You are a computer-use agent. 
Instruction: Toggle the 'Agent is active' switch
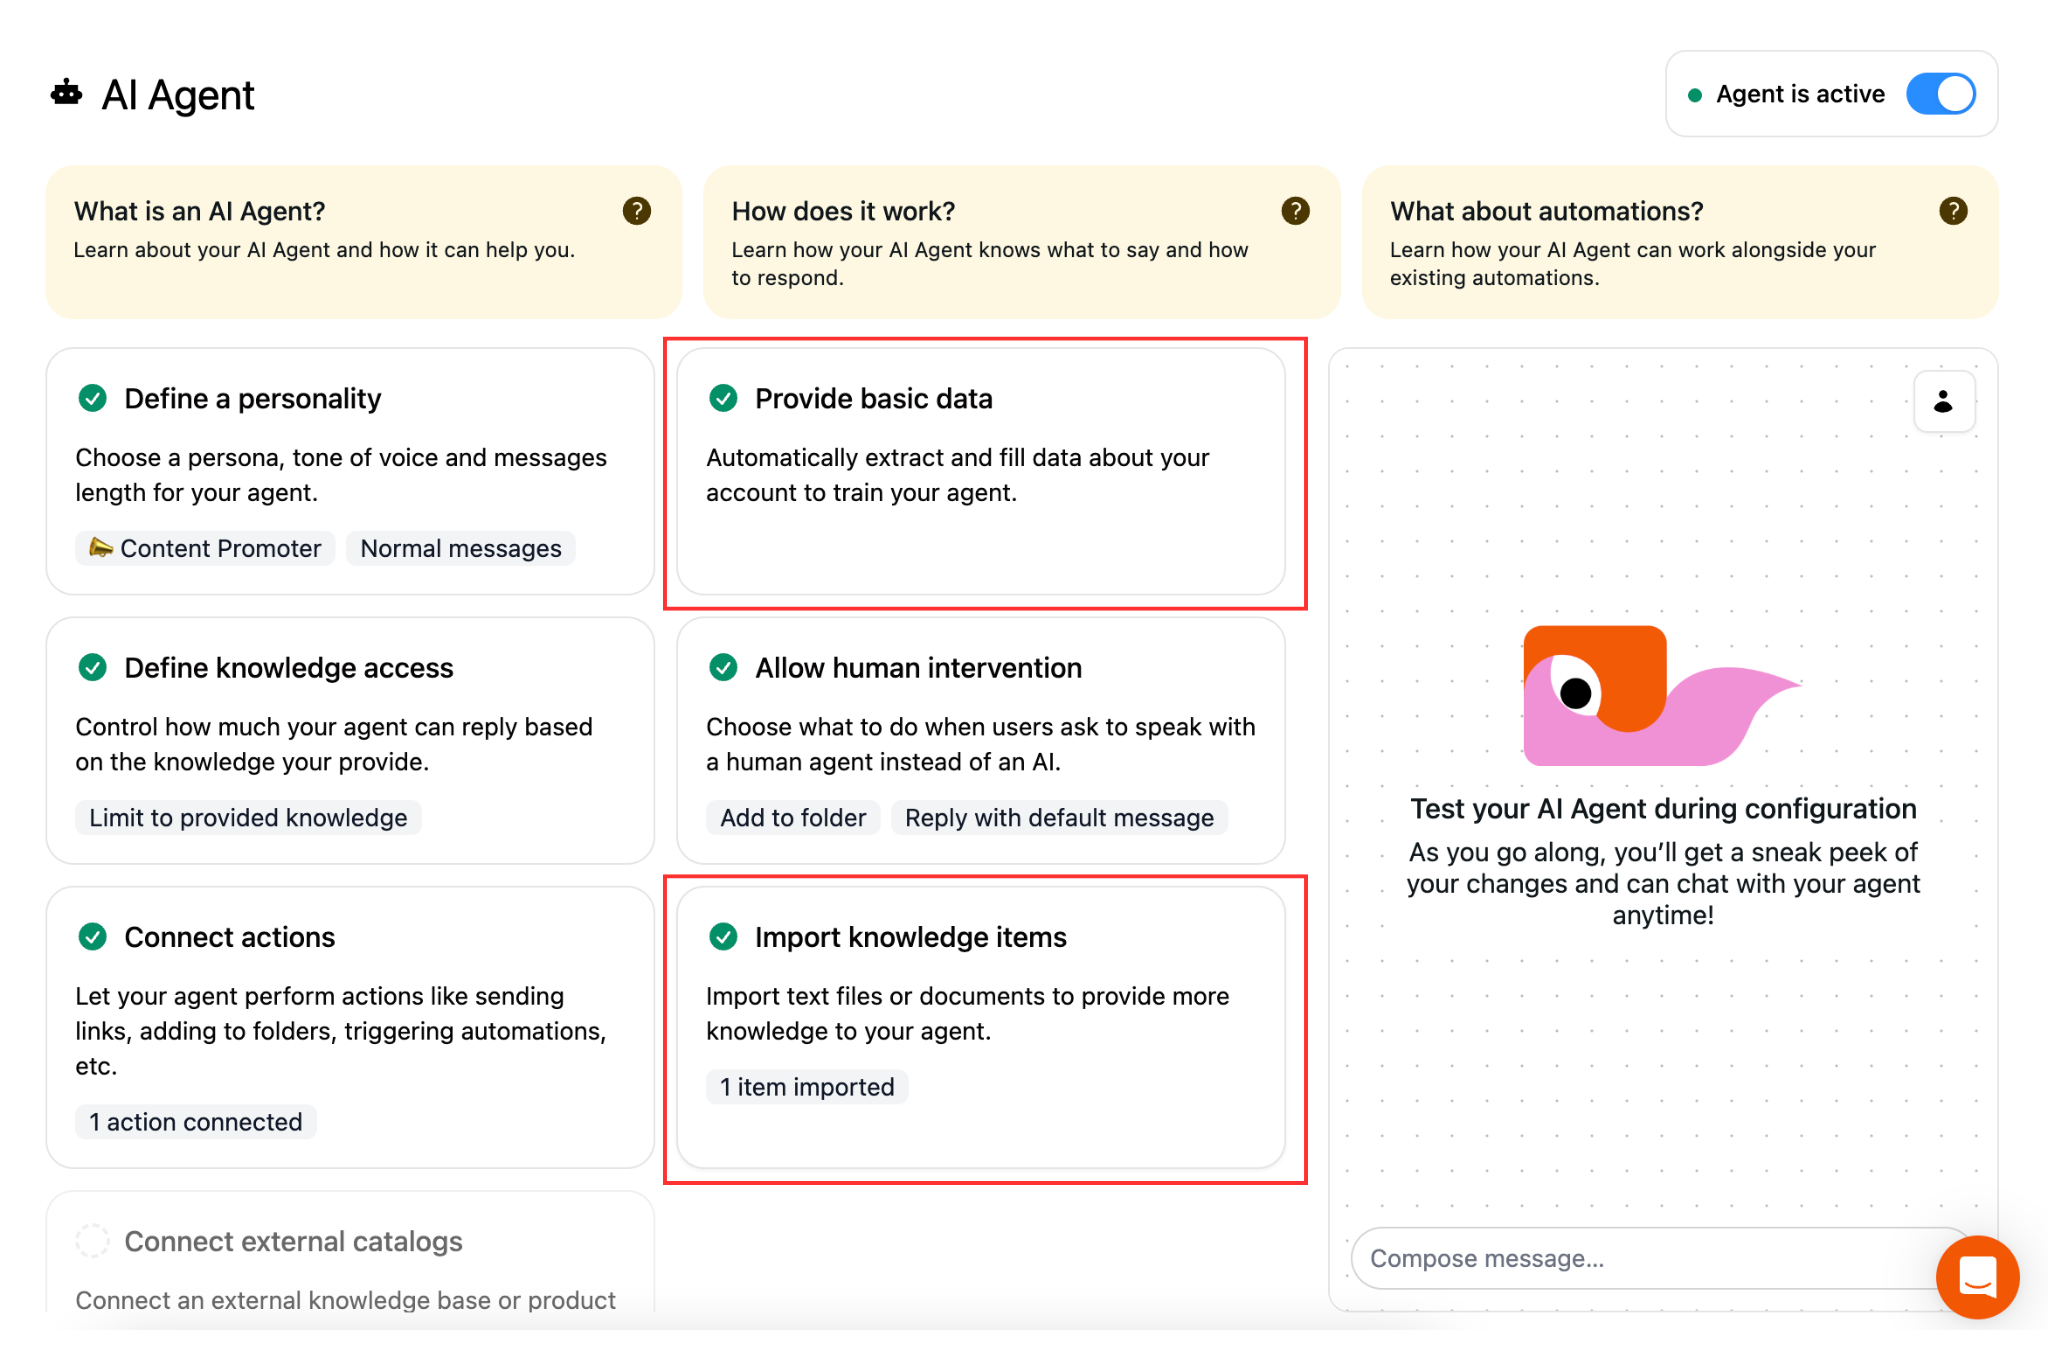point(1940,94)
